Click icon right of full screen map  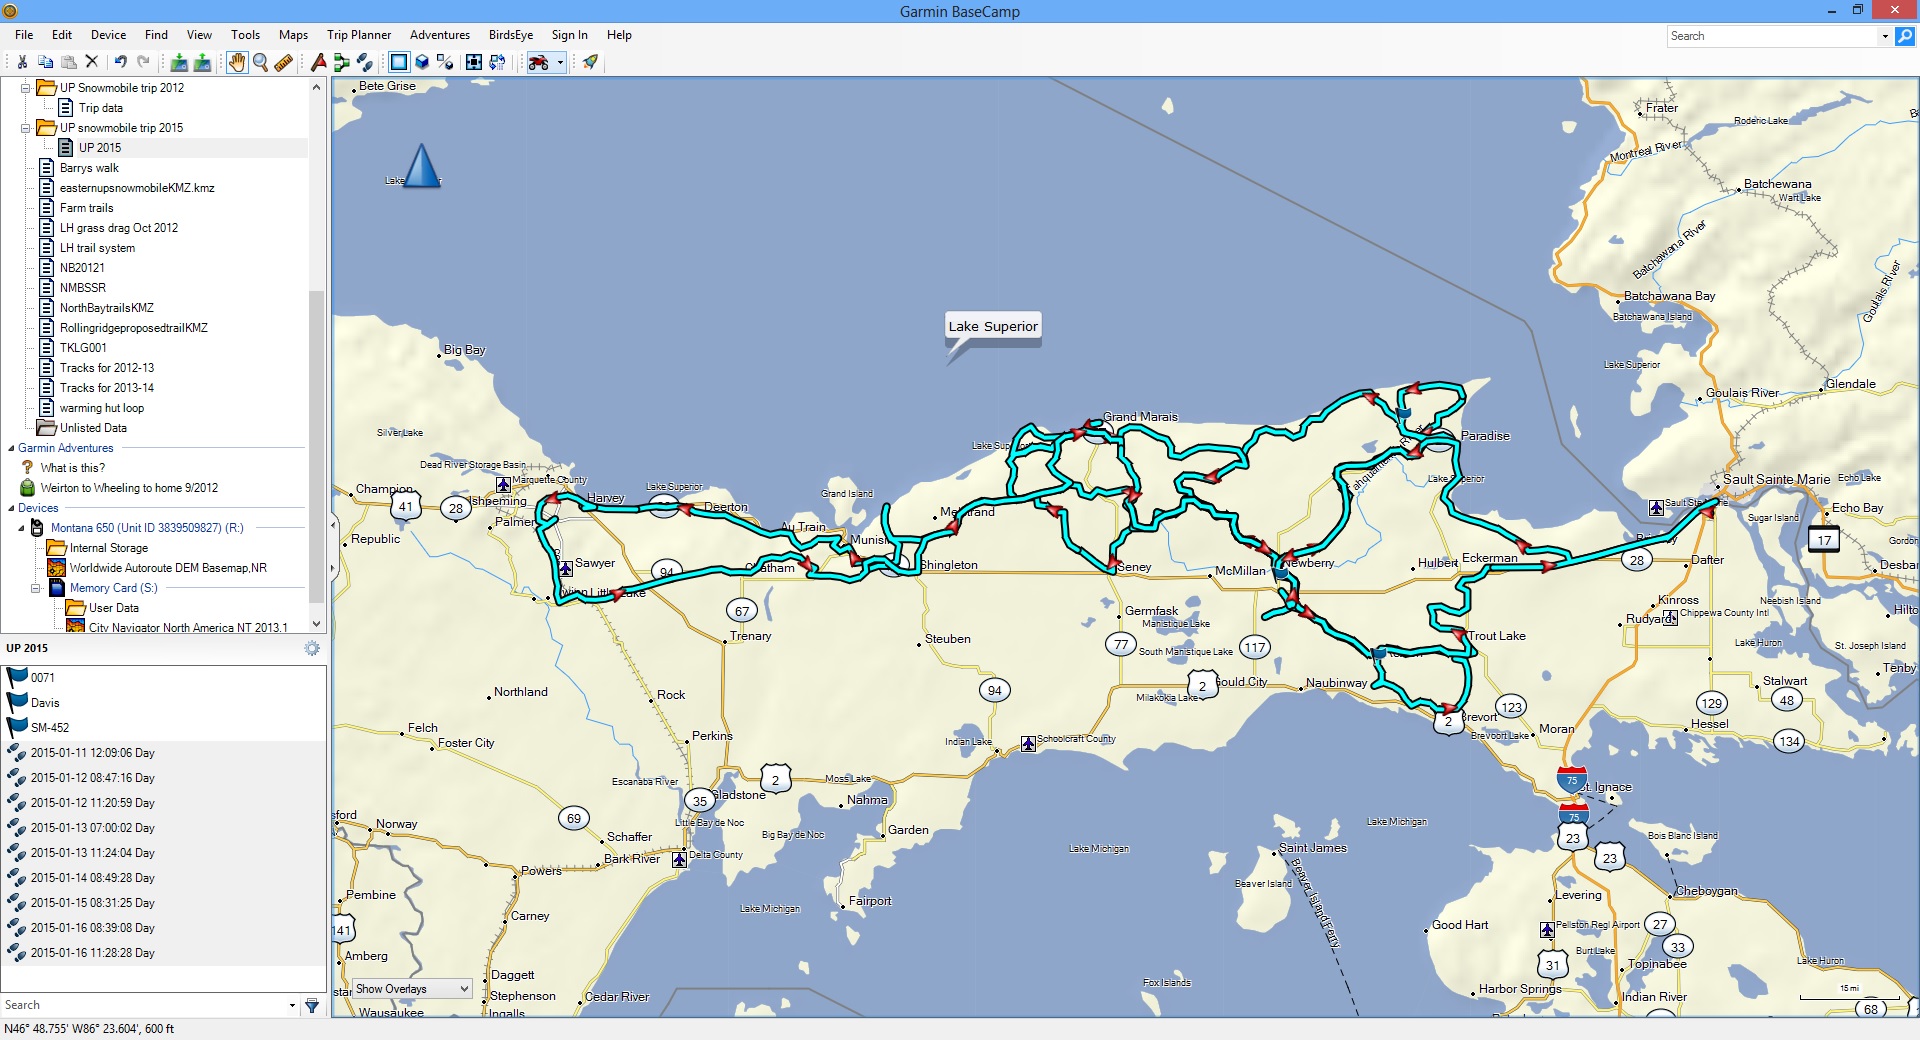[x=497, y=62]
